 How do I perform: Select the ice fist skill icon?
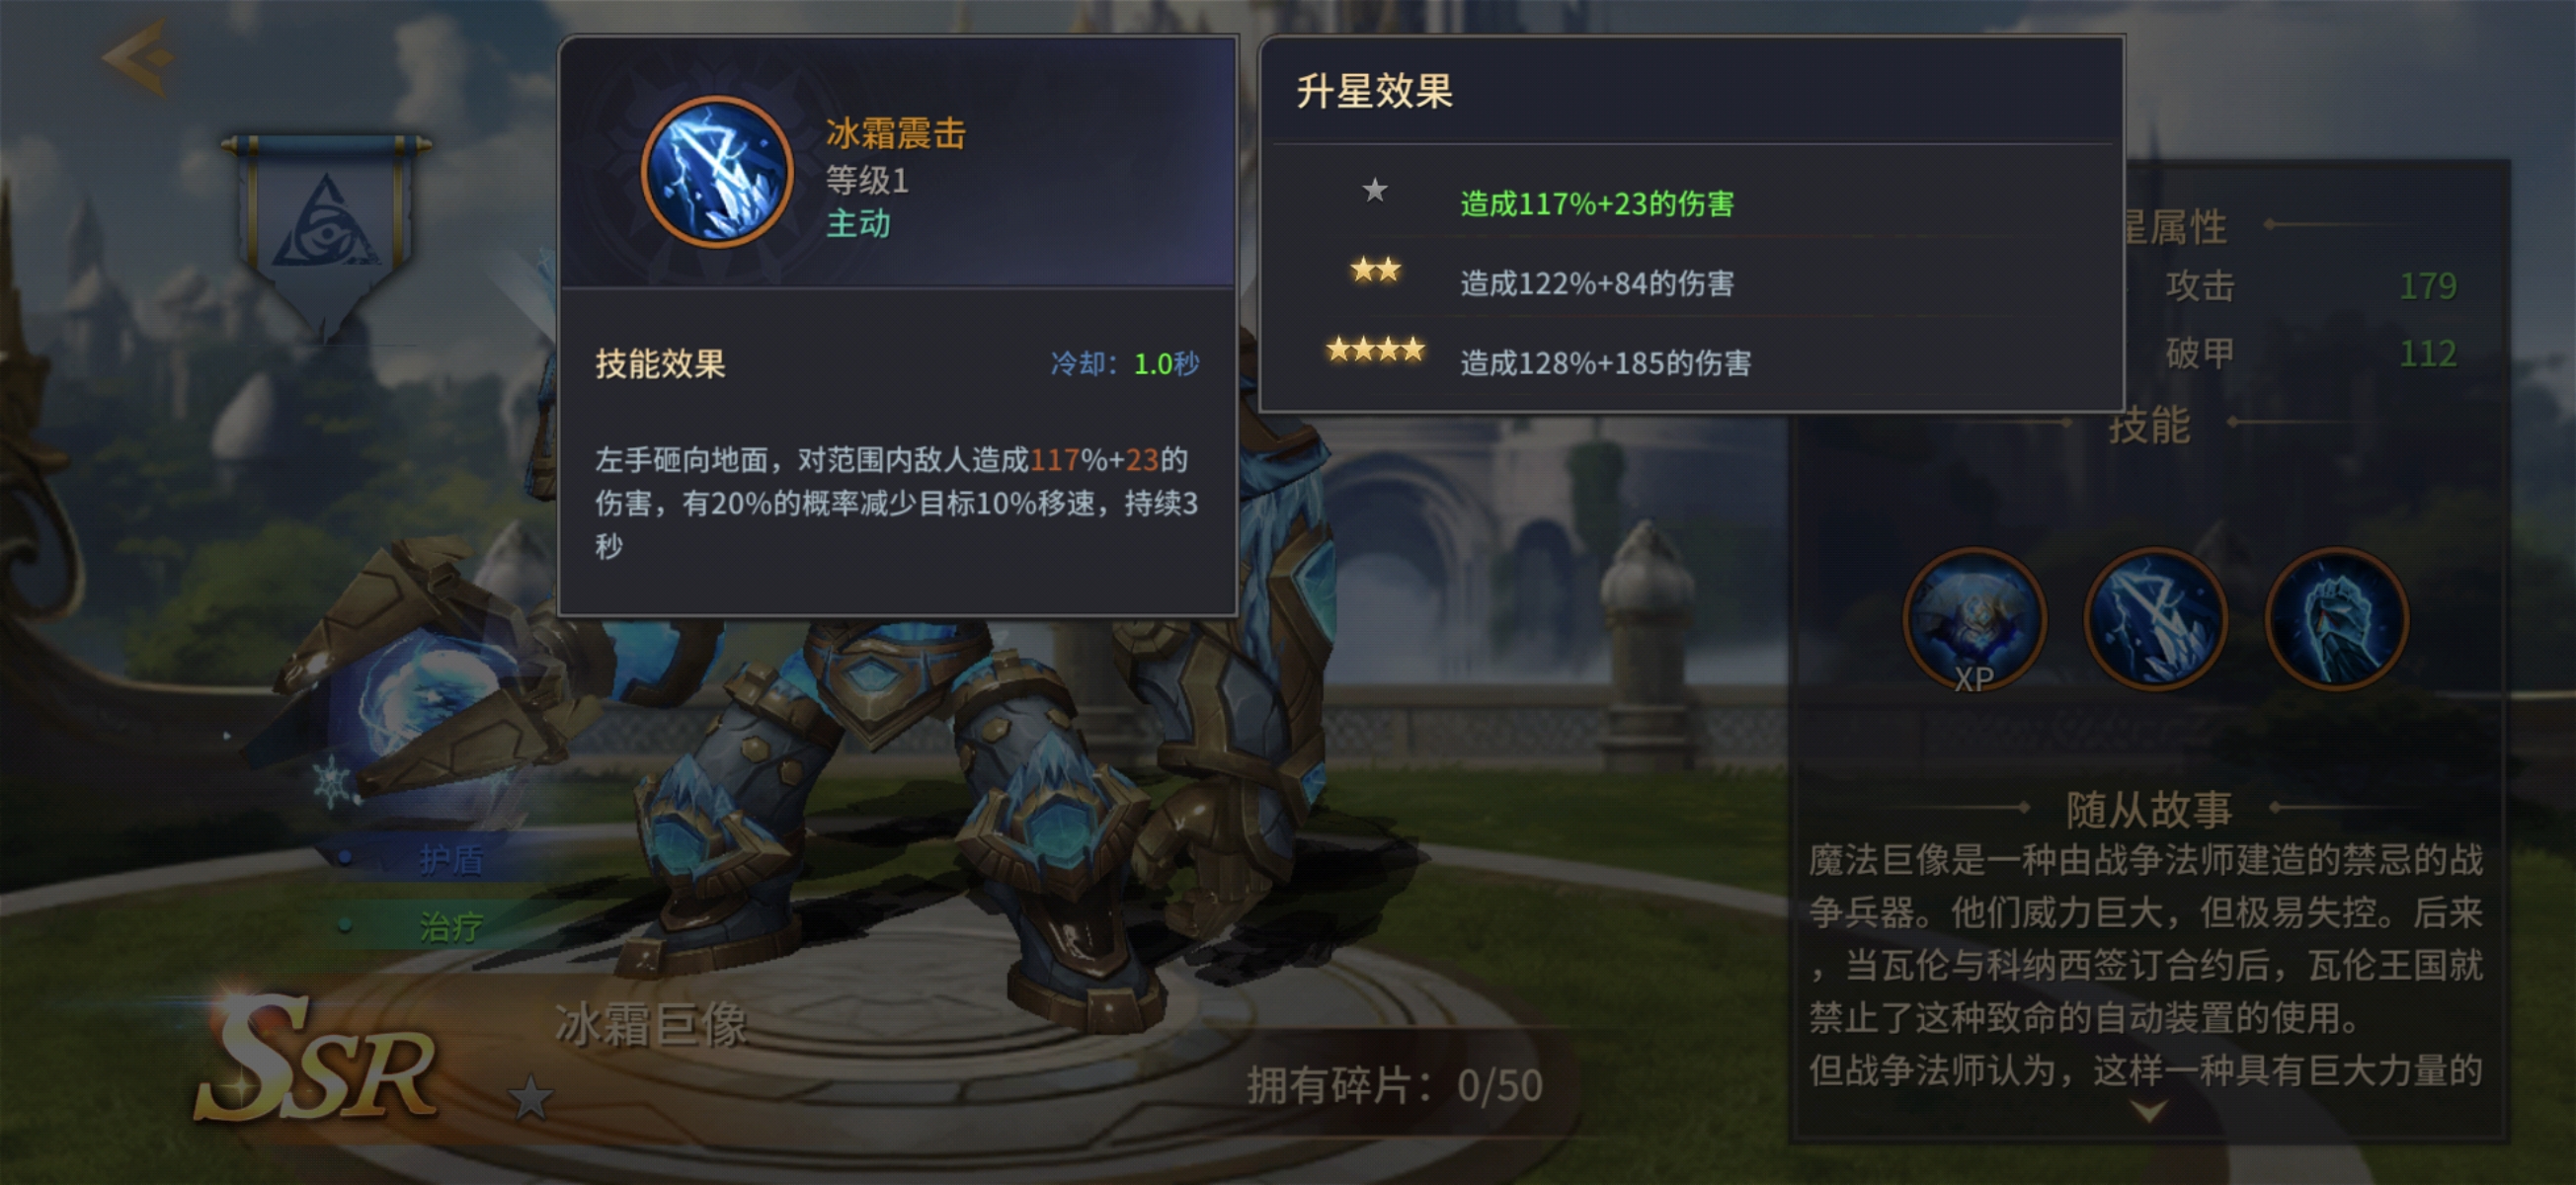point(2336,620)
